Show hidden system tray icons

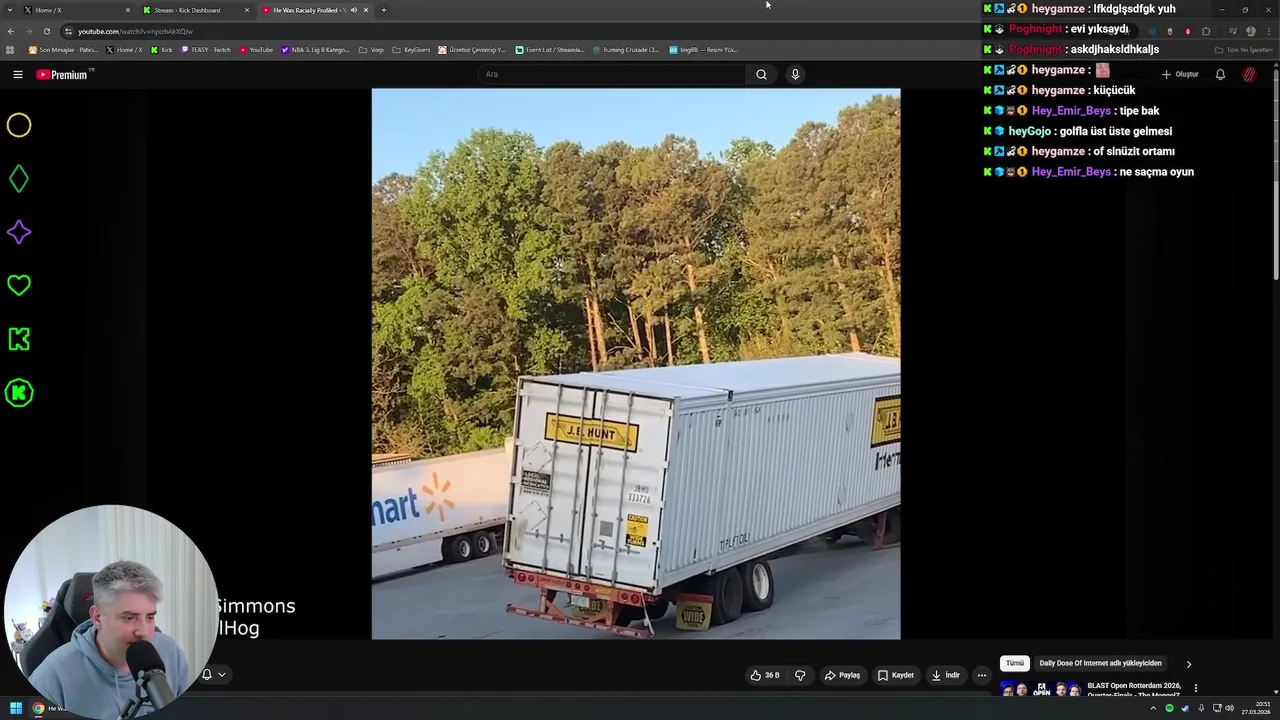point(1153,708)
